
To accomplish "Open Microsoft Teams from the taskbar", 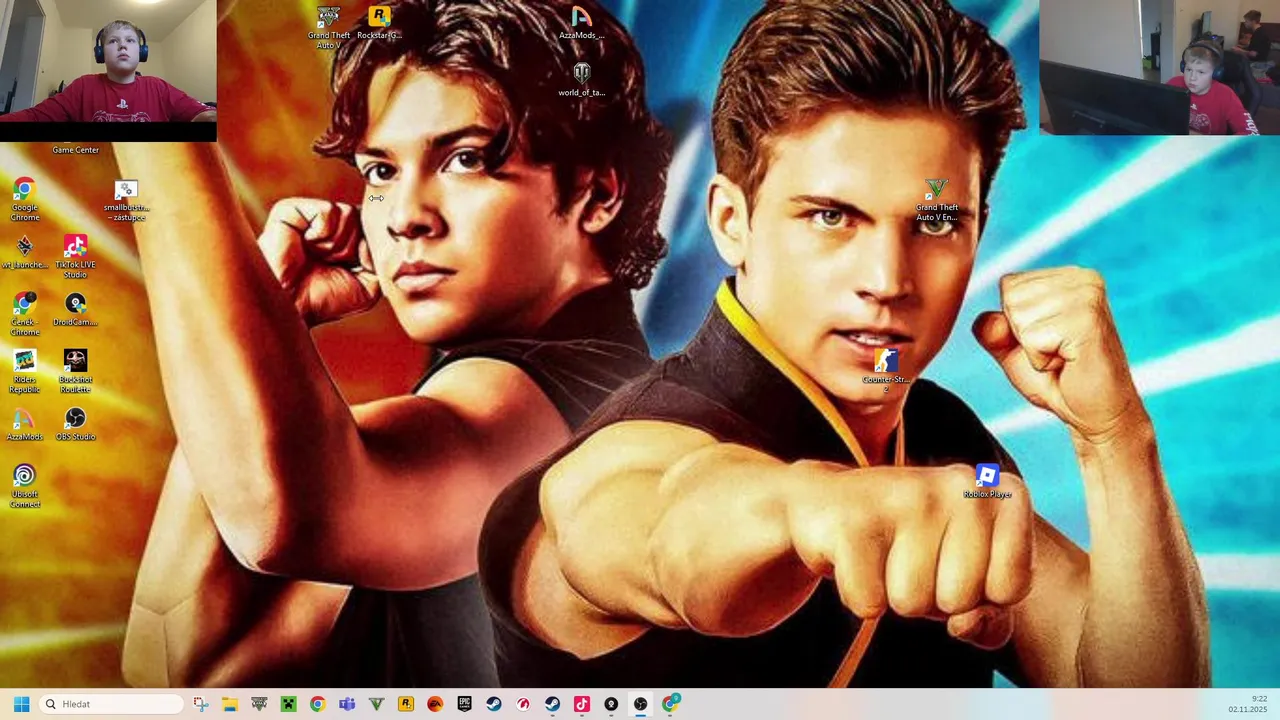I will [347, 704].
